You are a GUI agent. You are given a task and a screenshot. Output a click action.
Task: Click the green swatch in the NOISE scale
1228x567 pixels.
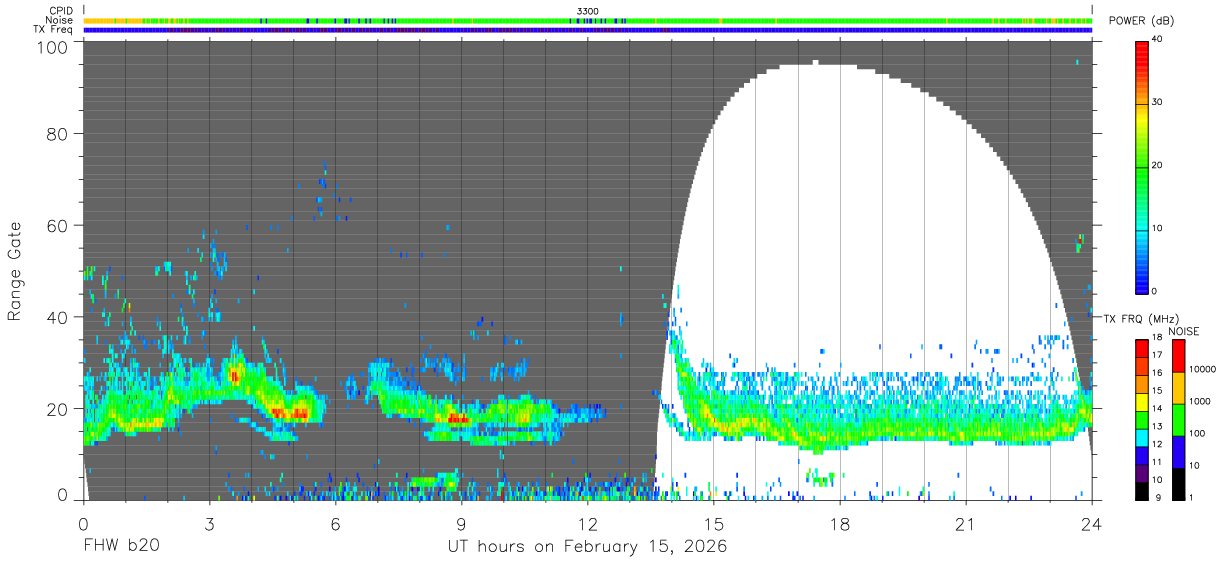point(1178,420)
